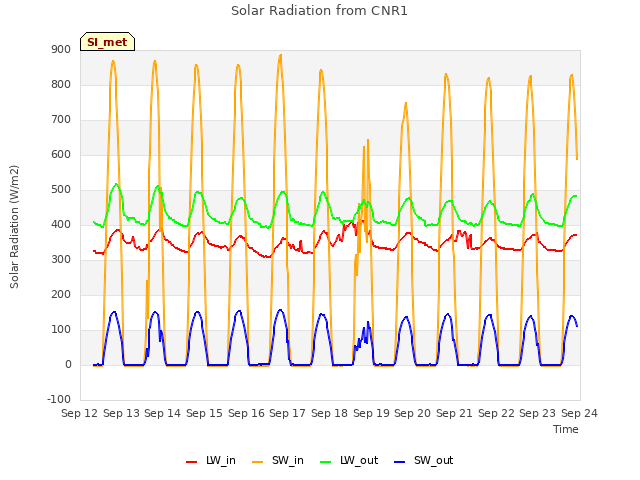The width and height of the screenshot is (640, 480).
Task: Click the 100 y-axis tick label
Action: [x=61, y=330]
